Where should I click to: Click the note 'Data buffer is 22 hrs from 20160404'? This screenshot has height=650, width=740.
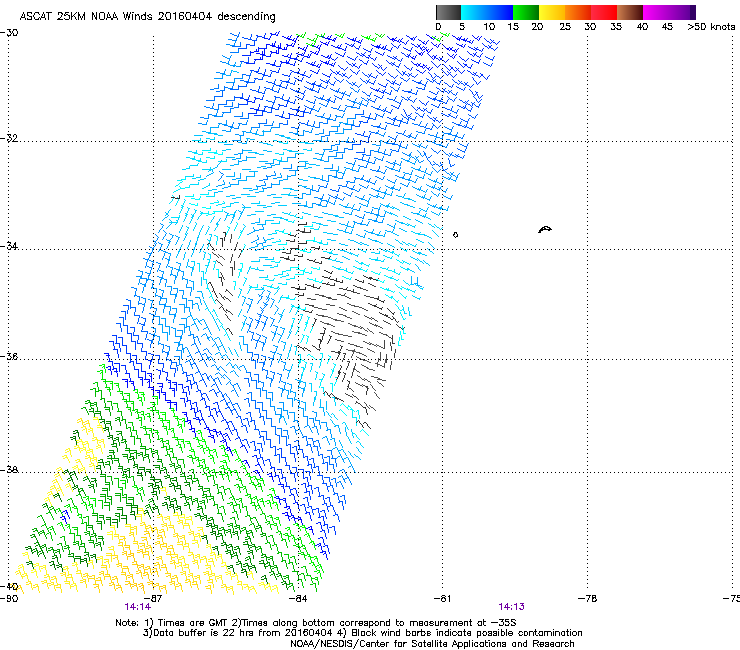coord(241,633)
